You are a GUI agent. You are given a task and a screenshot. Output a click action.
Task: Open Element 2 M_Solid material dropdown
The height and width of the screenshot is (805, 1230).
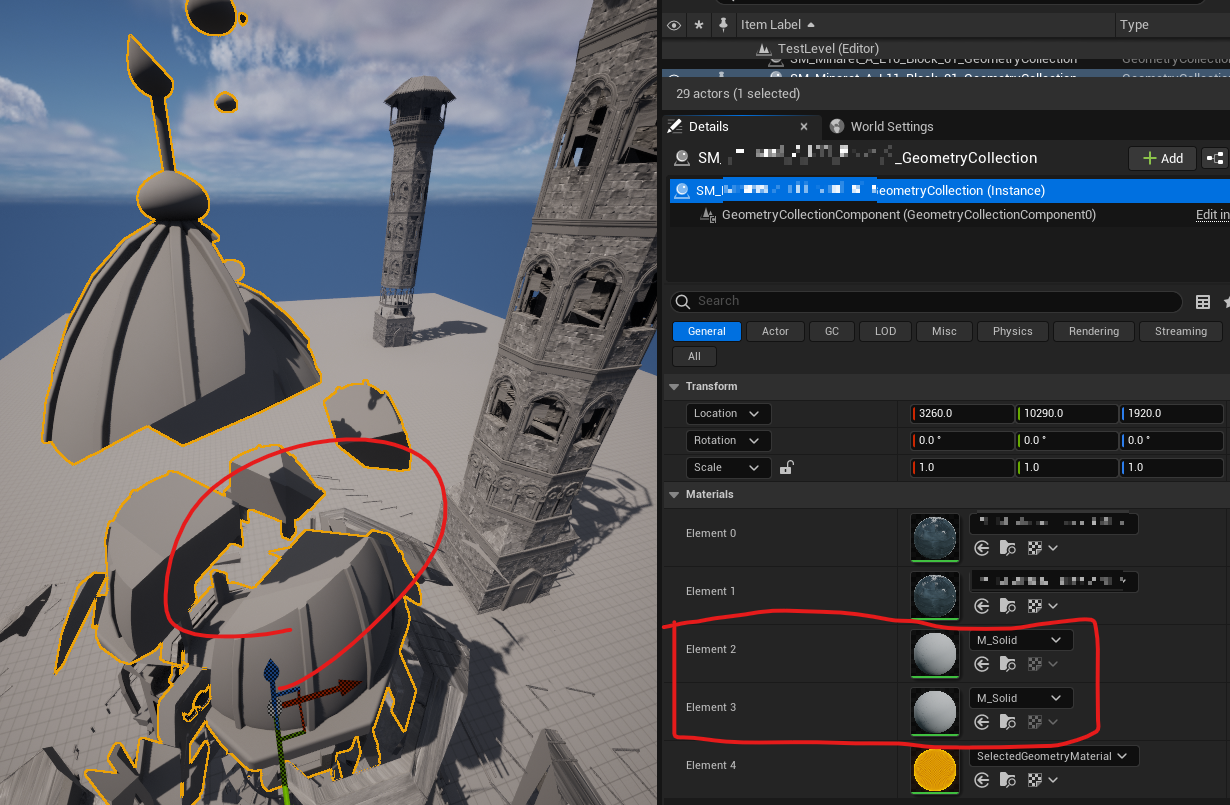pyautogui.click(x=1021, y=640)
